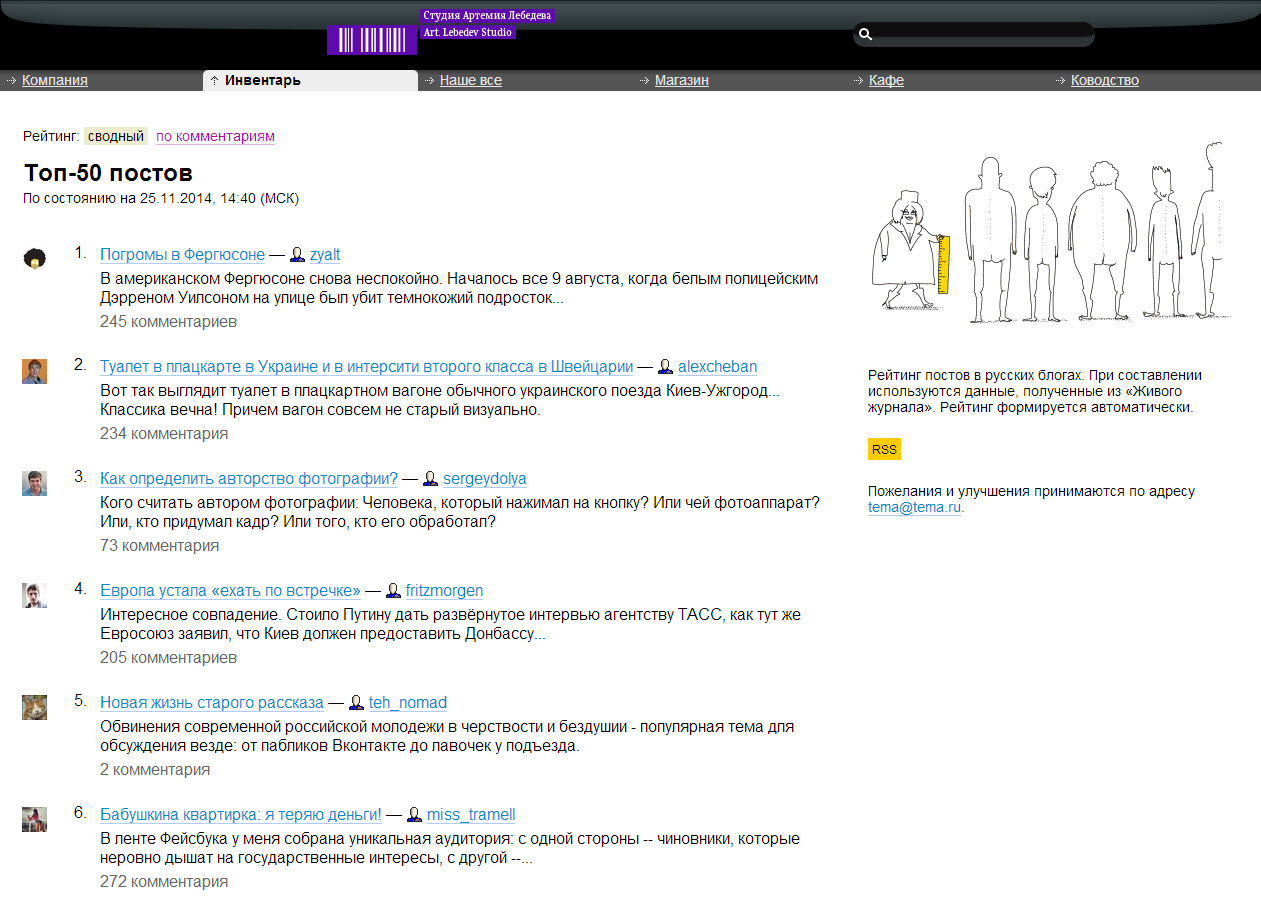This screenshot has height=905, width=1261.
Task: Visit sergeydolya's blog link
Action: coord(485,479)
